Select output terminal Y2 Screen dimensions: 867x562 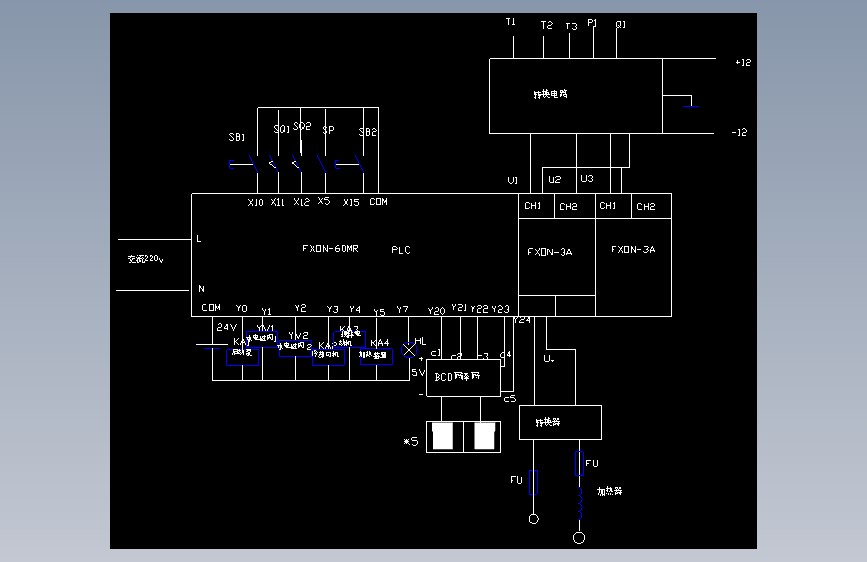(x=300, y=308)
